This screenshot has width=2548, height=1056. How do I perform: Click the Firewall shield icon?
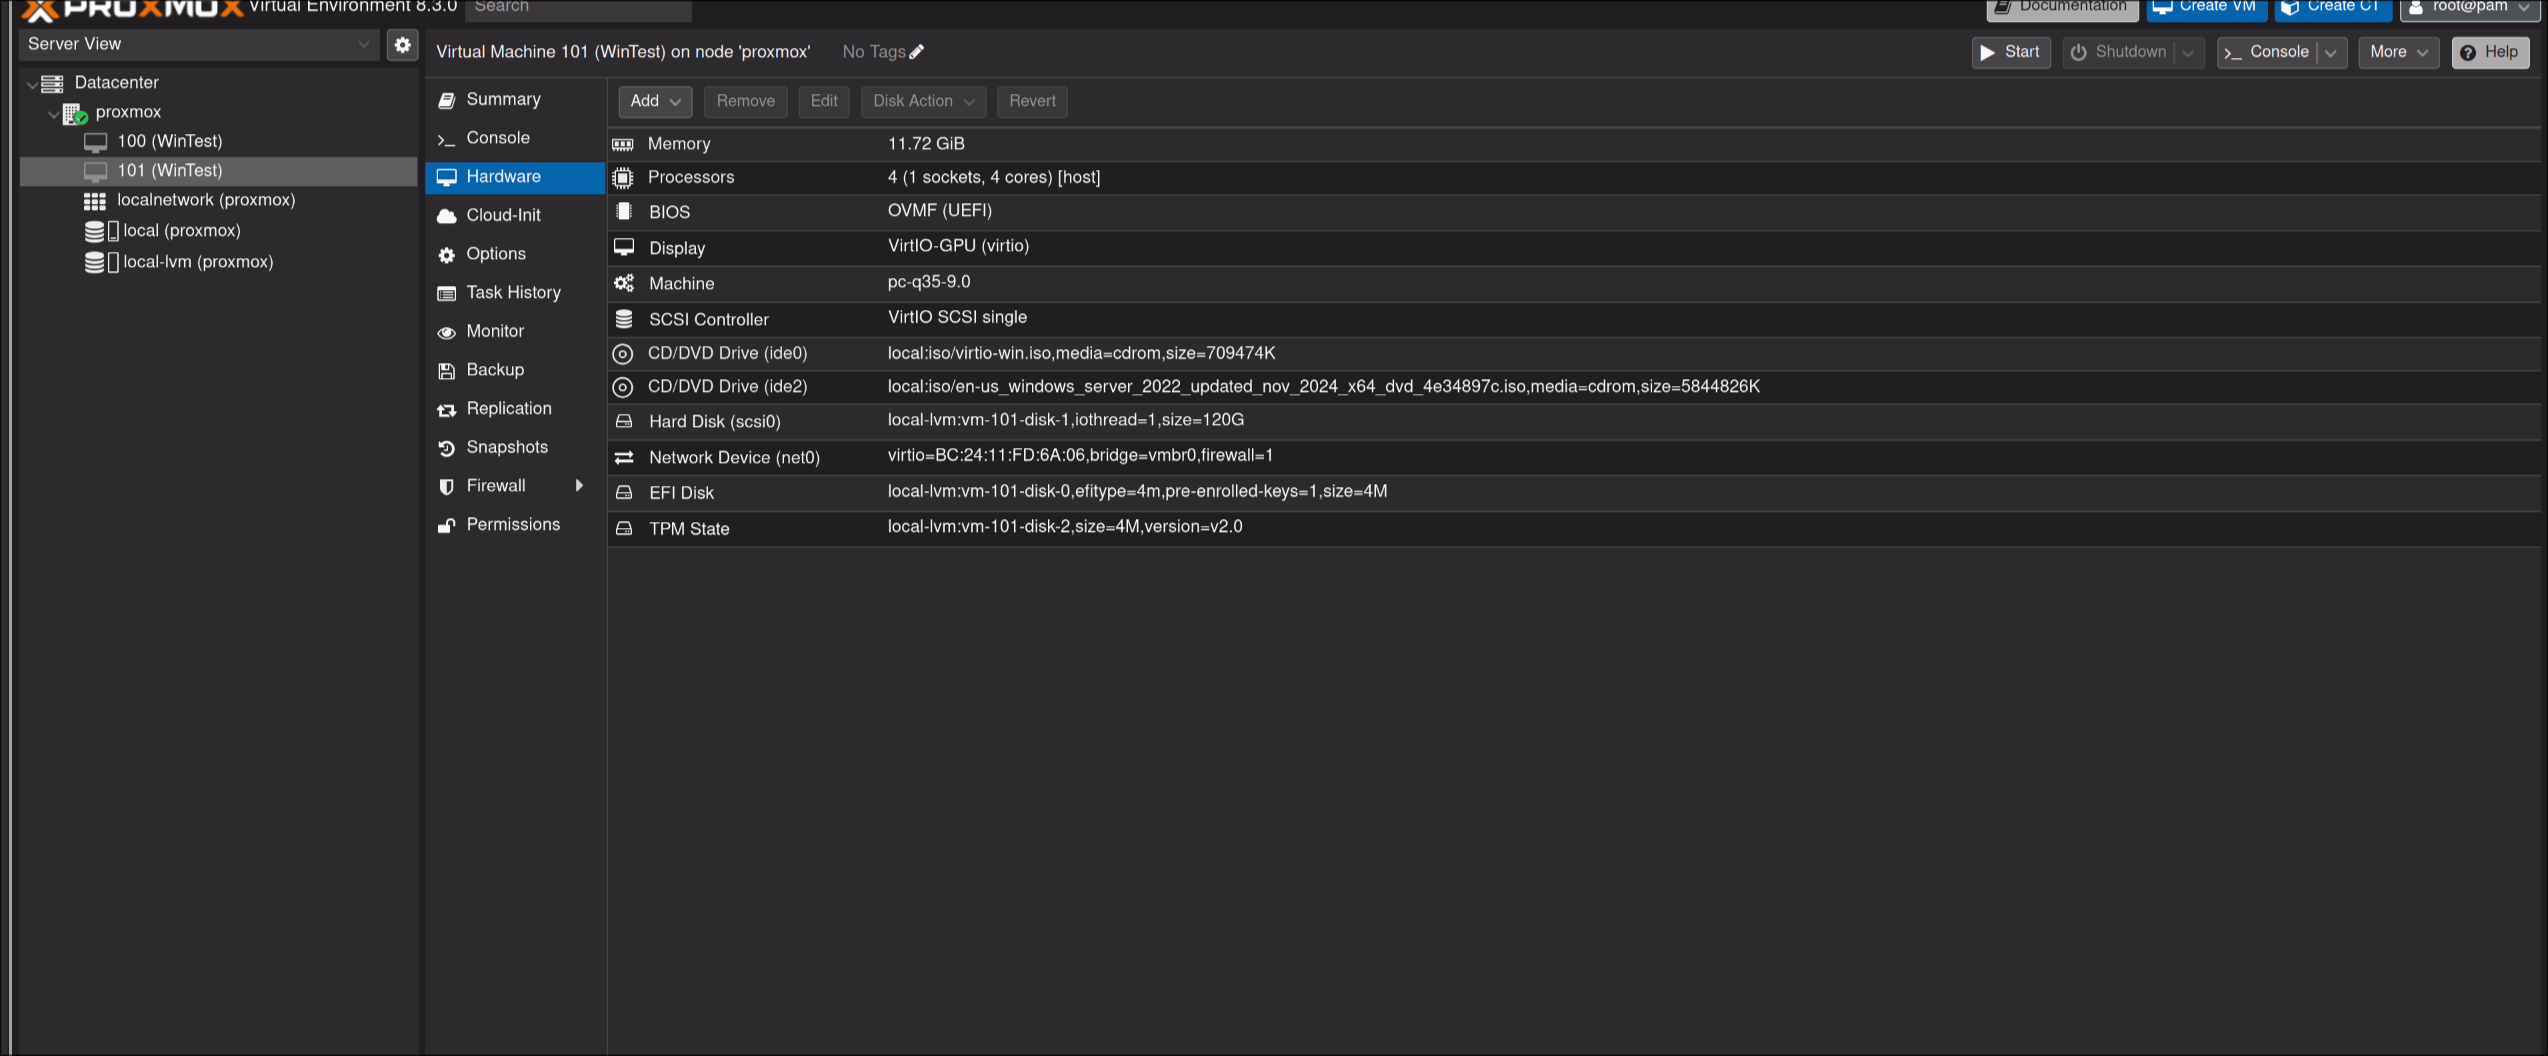tap(446, 486)
